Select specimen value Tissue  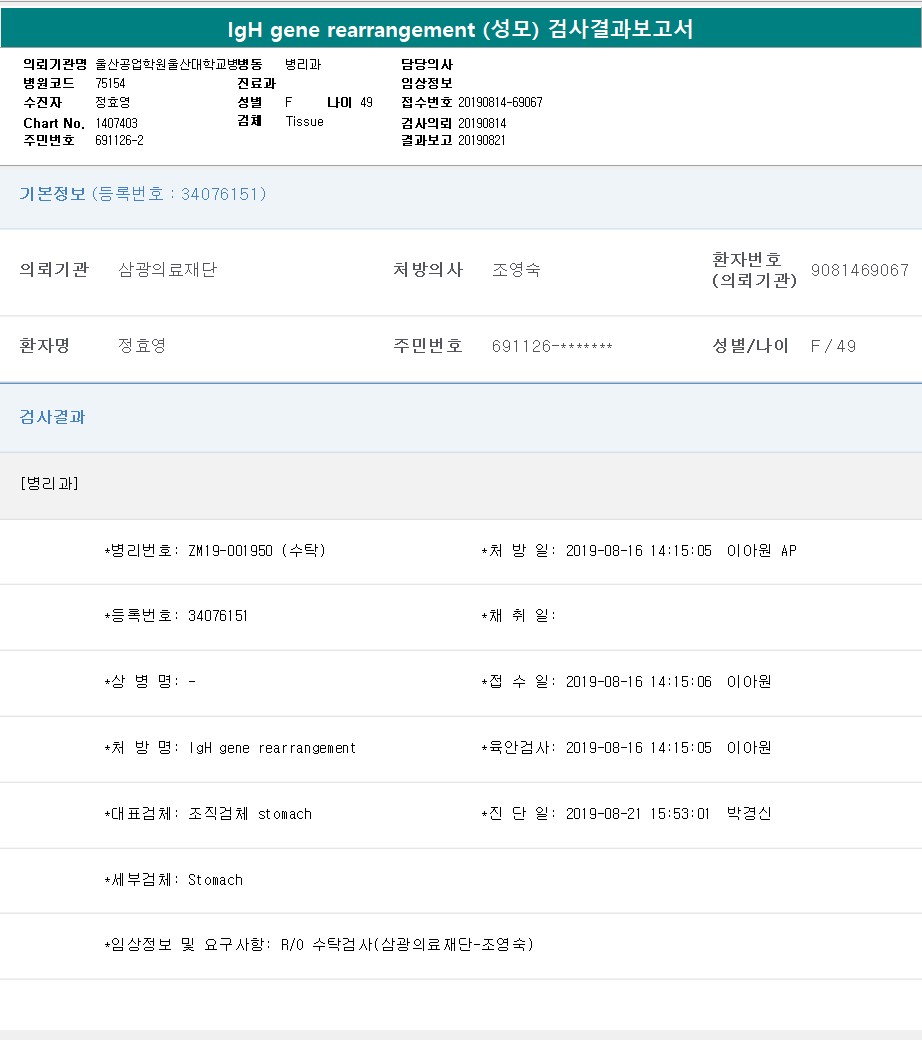304,121
